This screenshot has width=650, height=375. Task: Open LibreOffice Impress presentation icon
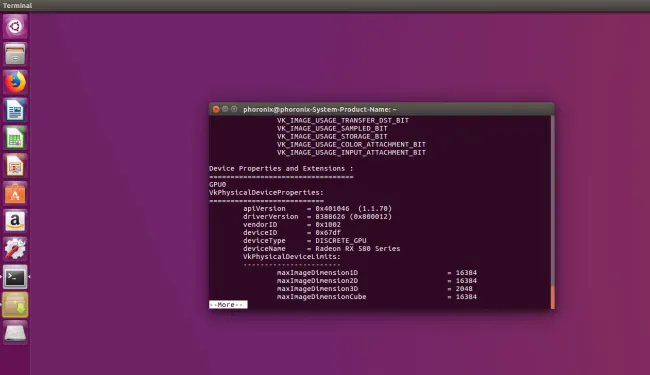15,166
